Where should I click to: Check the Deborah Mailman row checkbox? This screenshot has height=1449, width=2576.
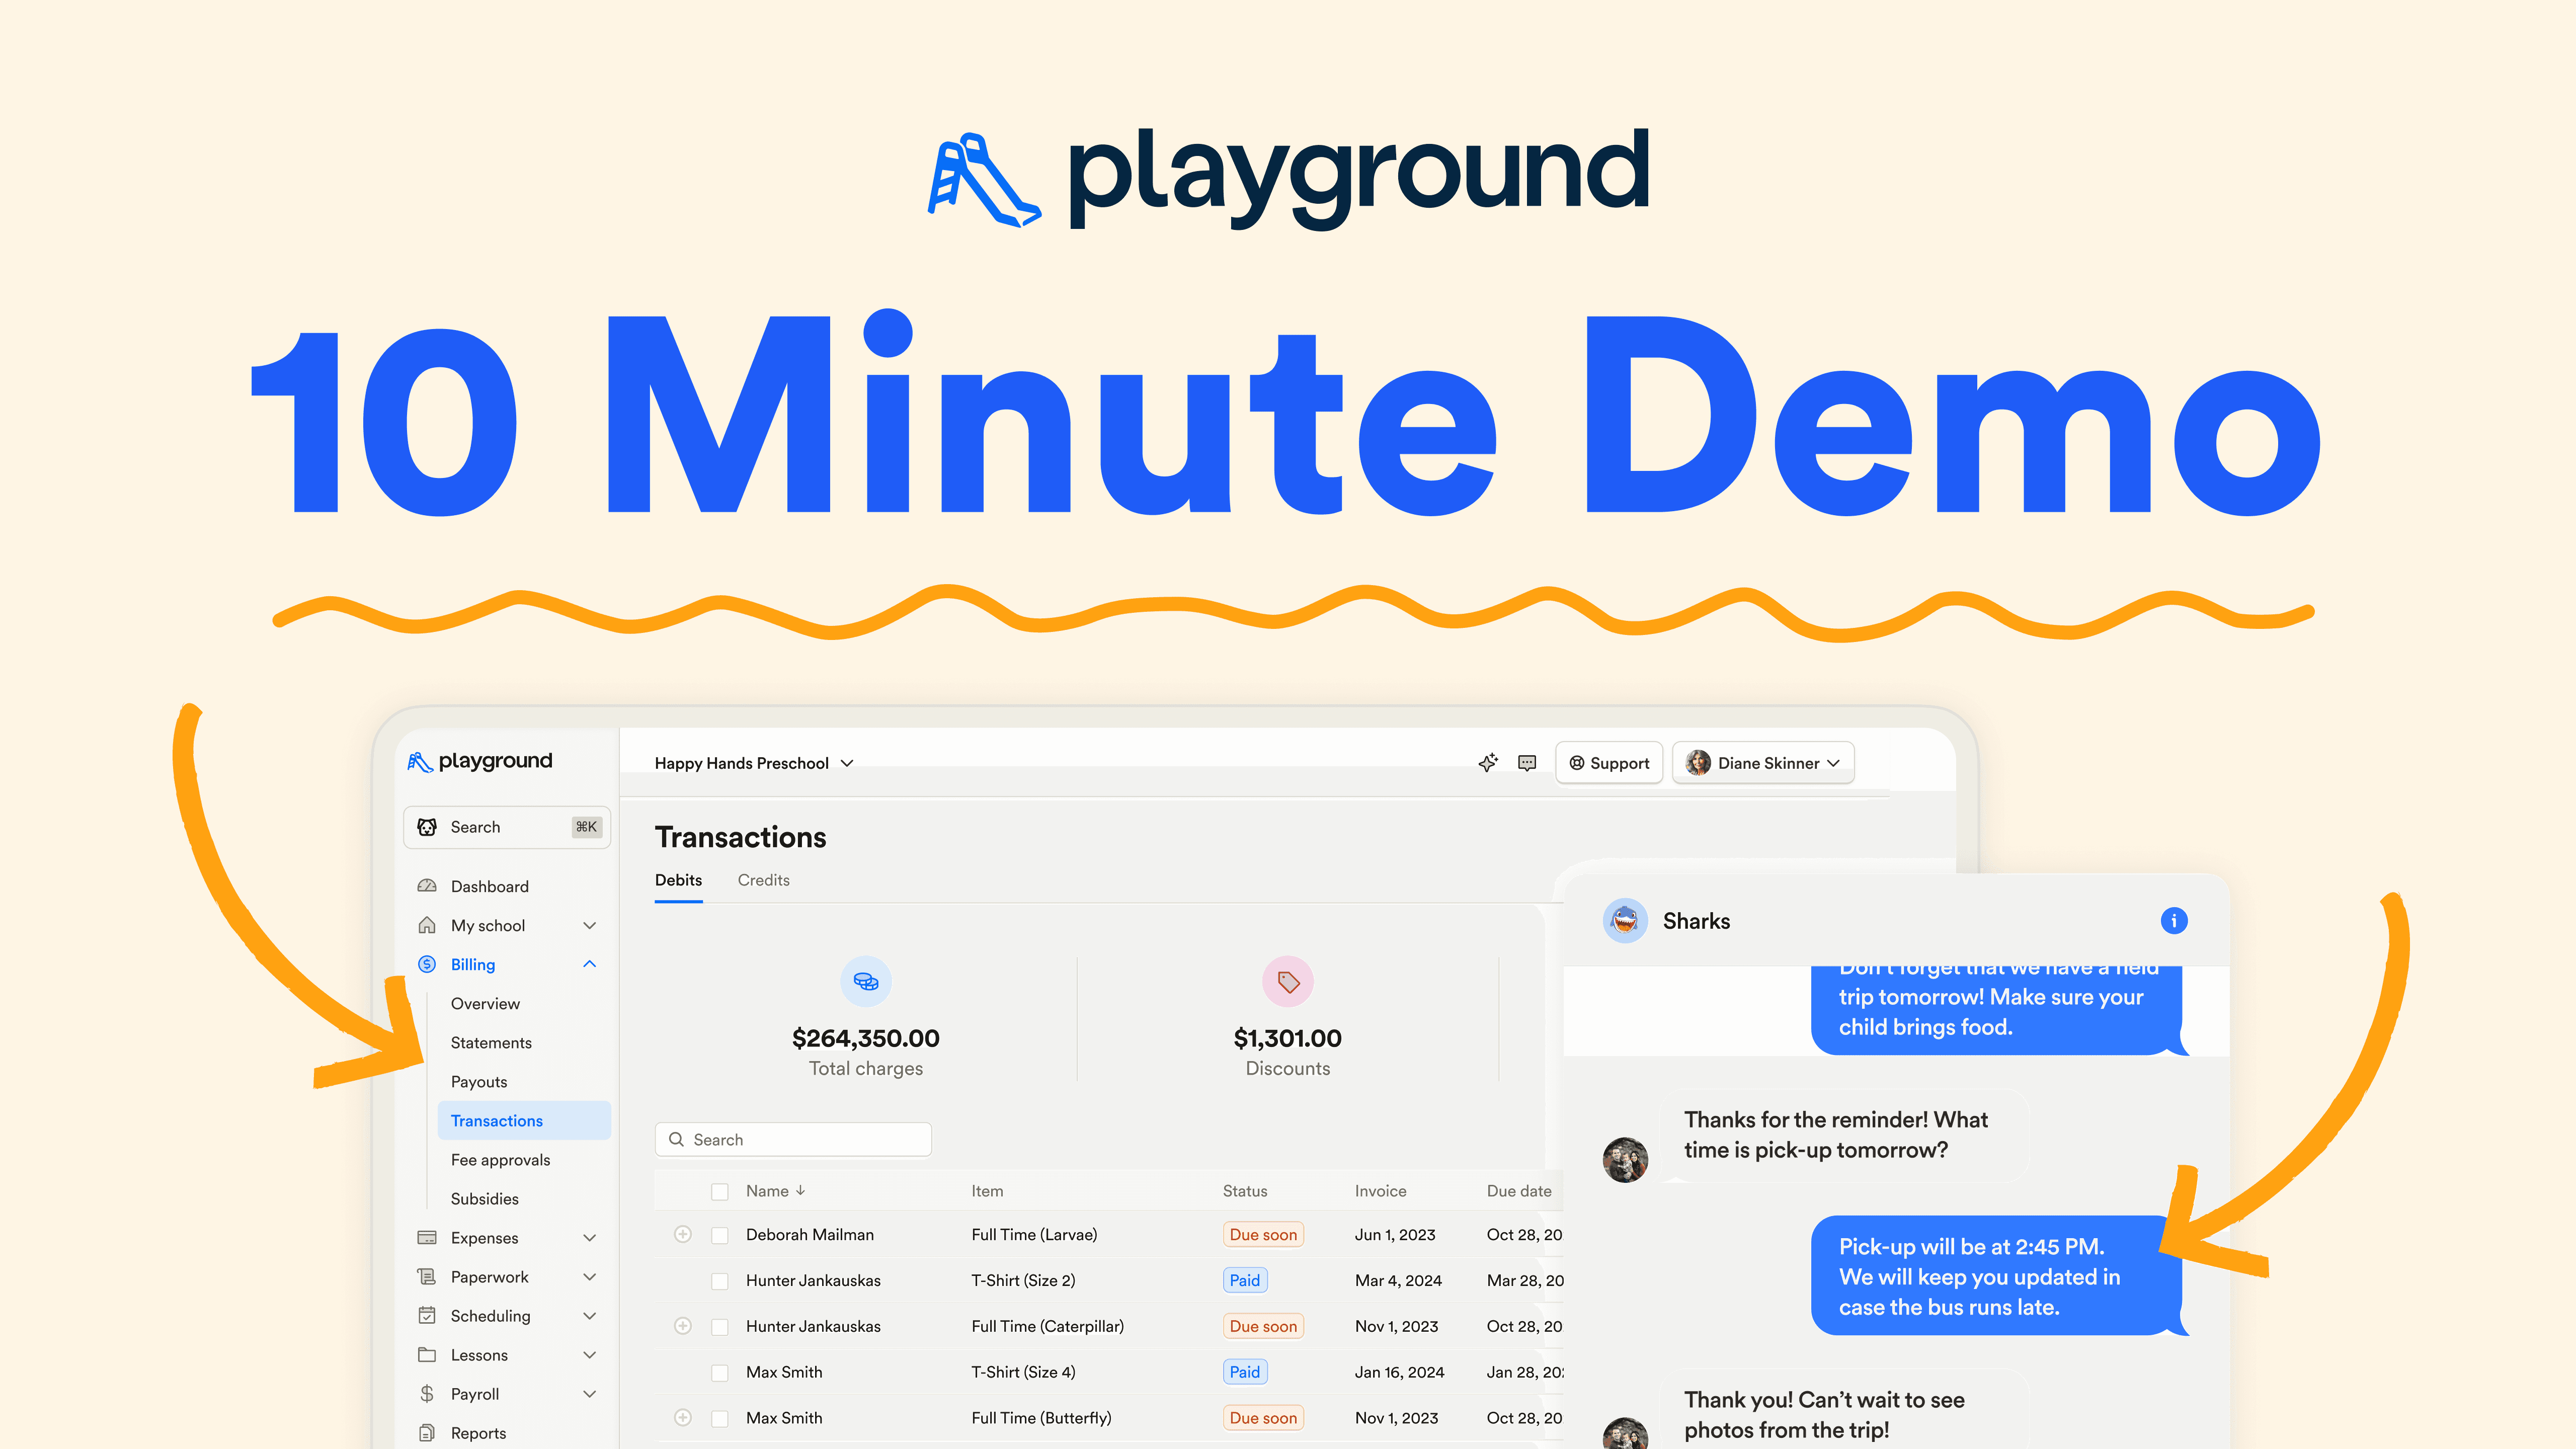point(720,1235)
